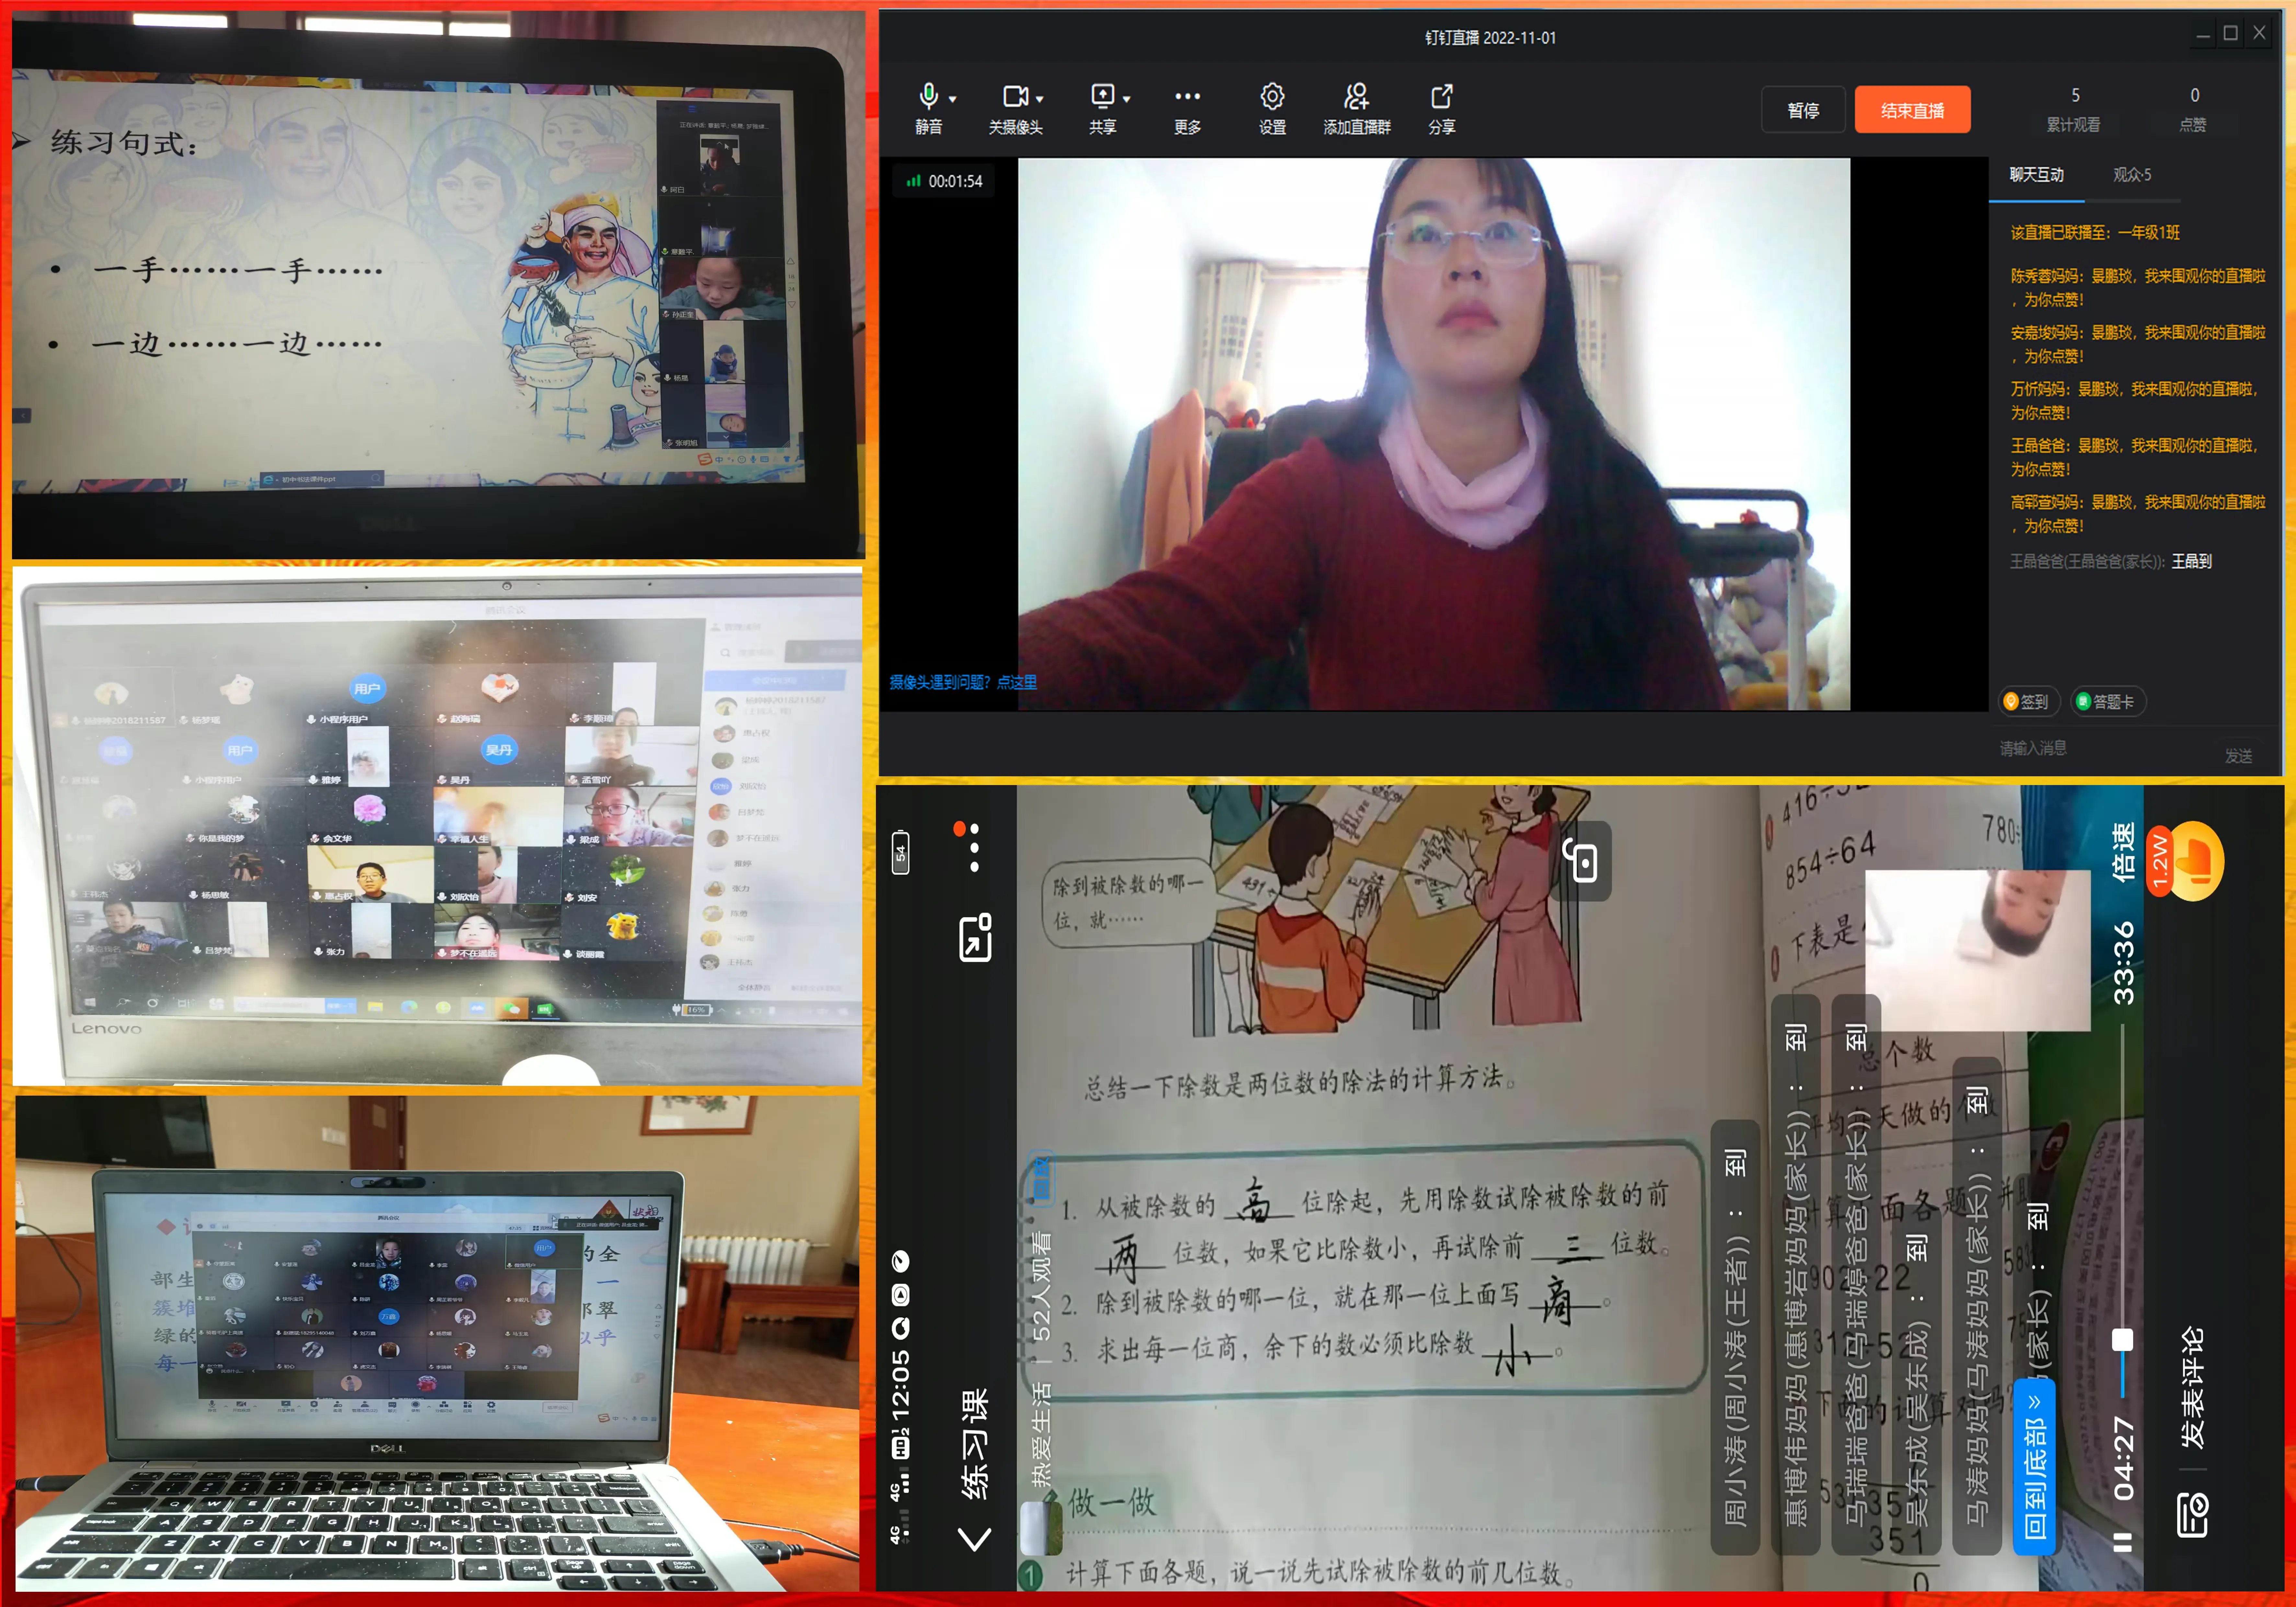Tap the blue 回到底部 button
This screenshot has height=1607, width=2296.
(2034, 1467)
